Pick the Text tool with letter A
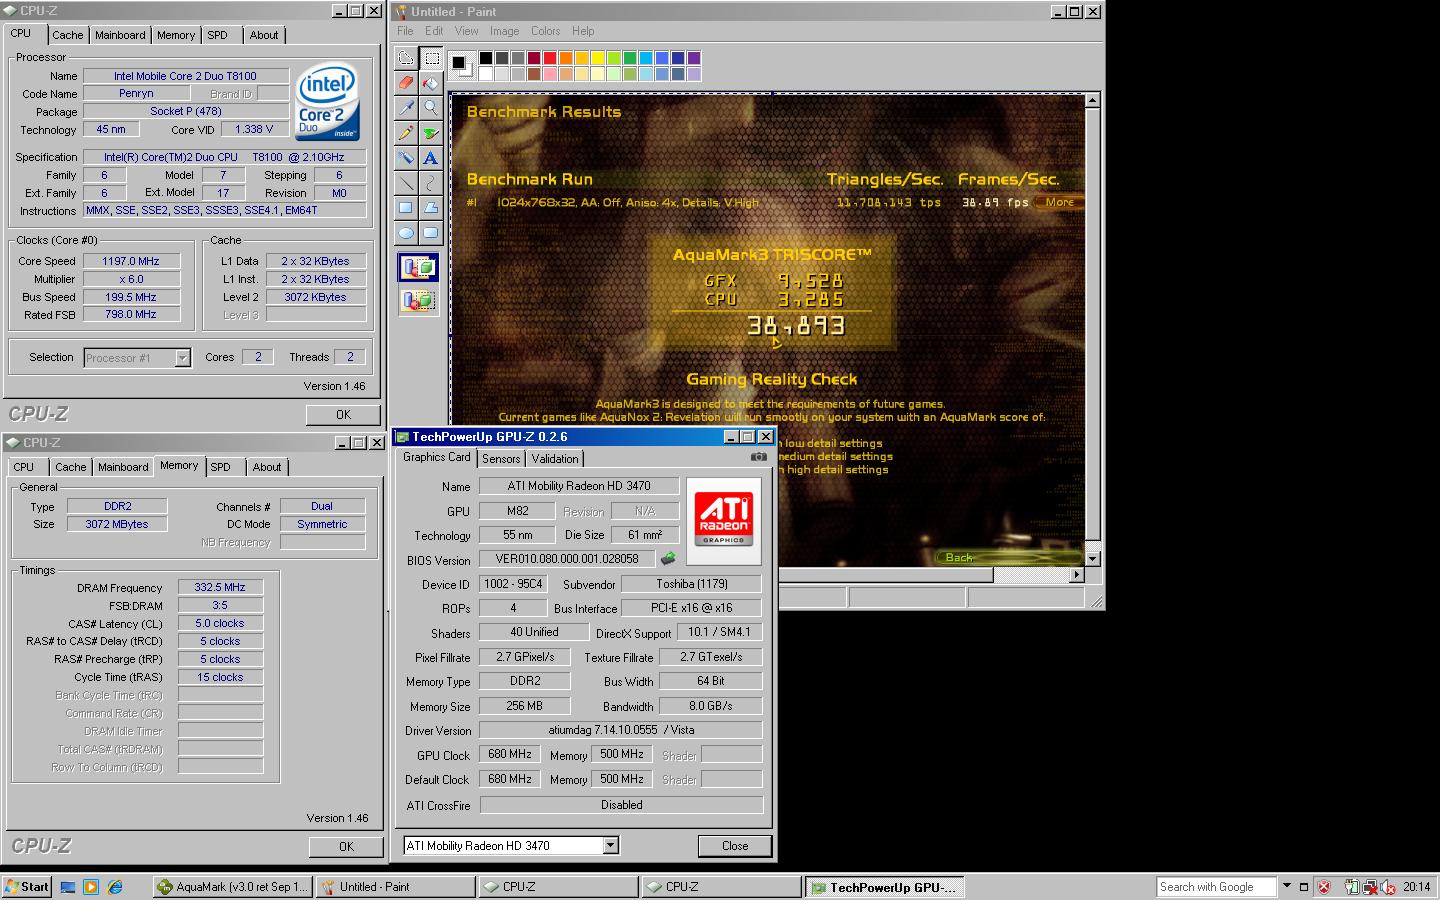 [x=431, y=157]
